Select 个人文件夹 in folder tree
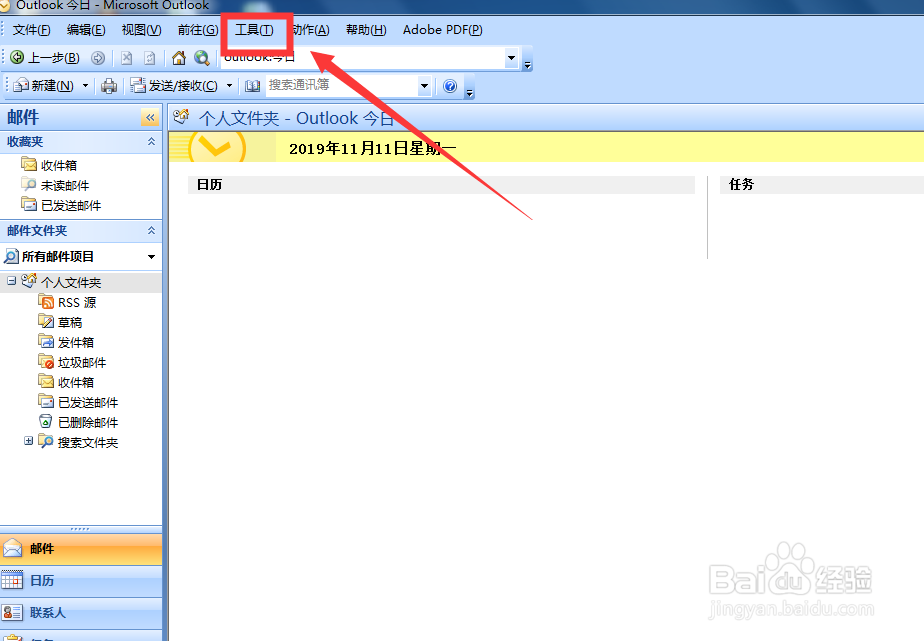The height and width of the screenshot is (641, 924). (71, 282)
